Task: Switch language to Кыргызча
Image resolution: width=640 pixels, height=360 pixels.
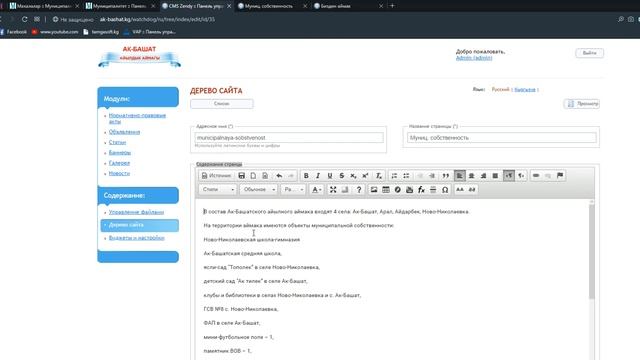Action: (x=525, y=90)
